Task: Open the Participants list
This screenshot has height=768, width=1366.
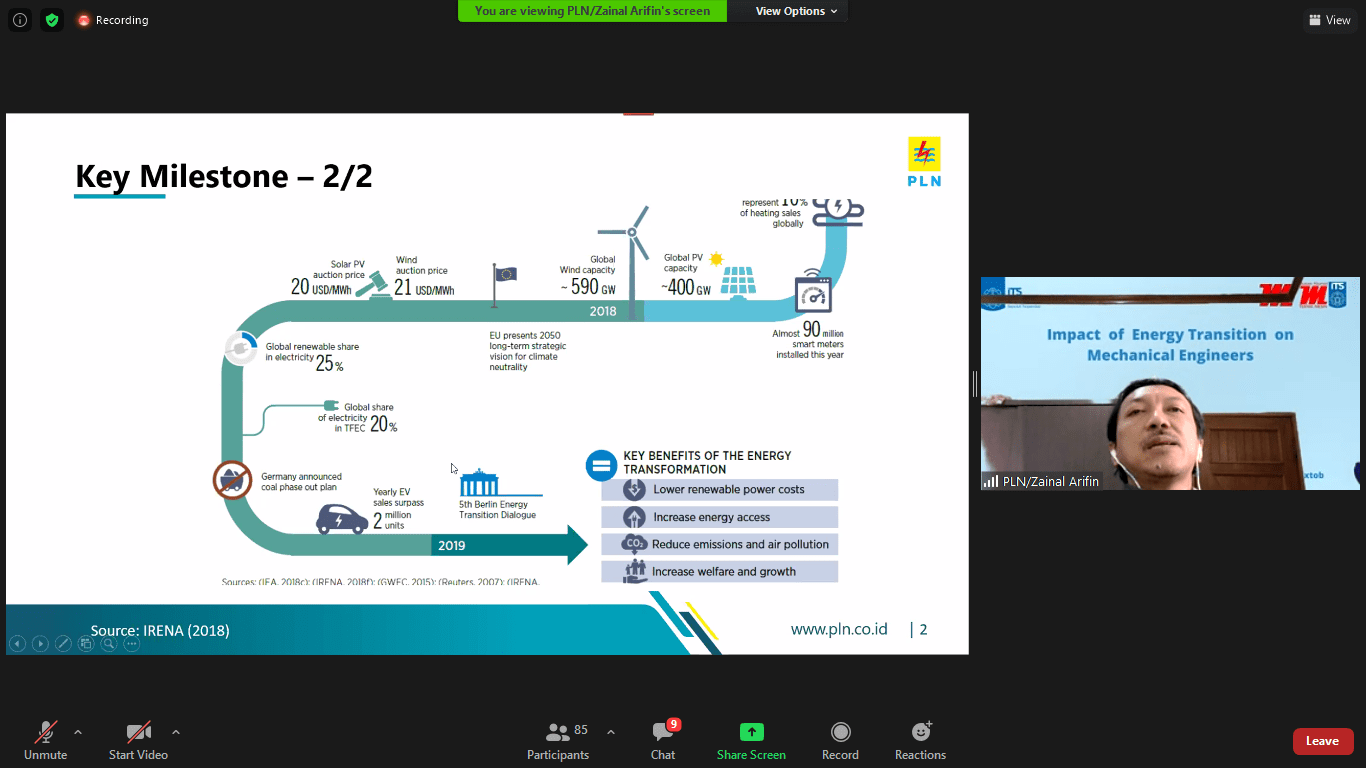Action: [x=558, y=741]
